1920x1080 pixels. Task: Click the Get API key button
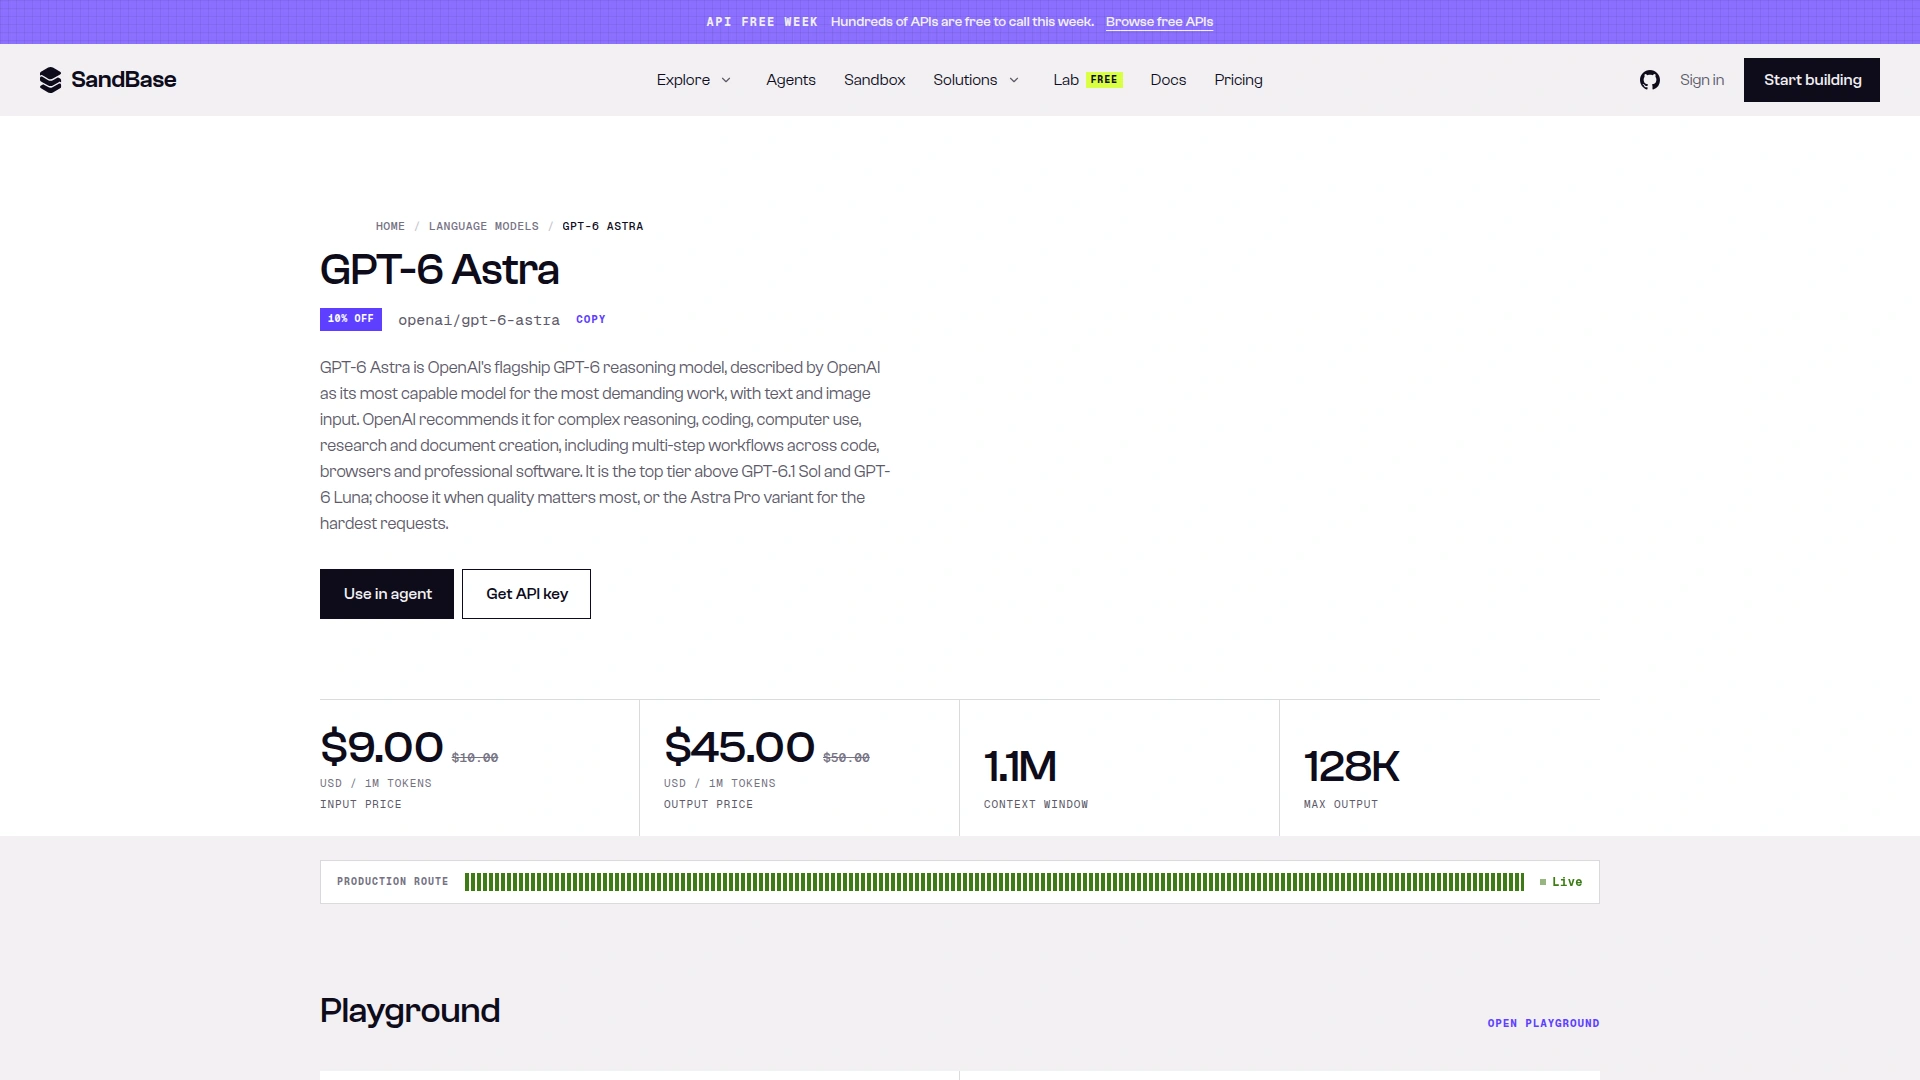526,594
